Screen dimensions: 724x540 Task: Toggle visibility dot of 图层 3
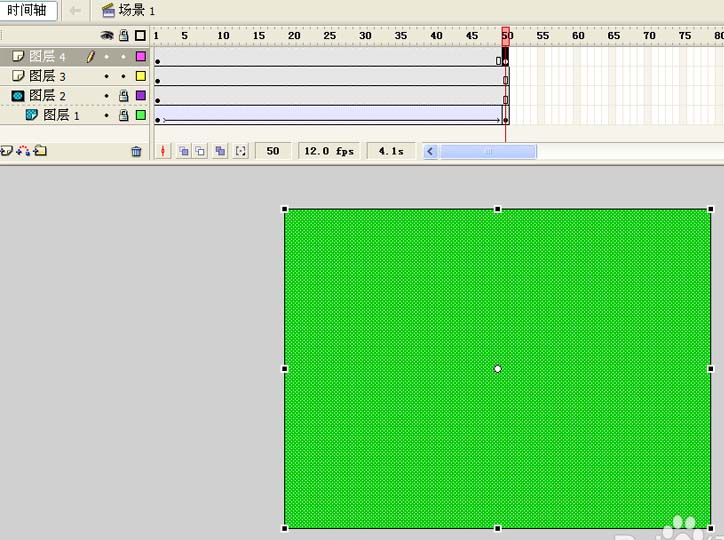coord(107,76)
